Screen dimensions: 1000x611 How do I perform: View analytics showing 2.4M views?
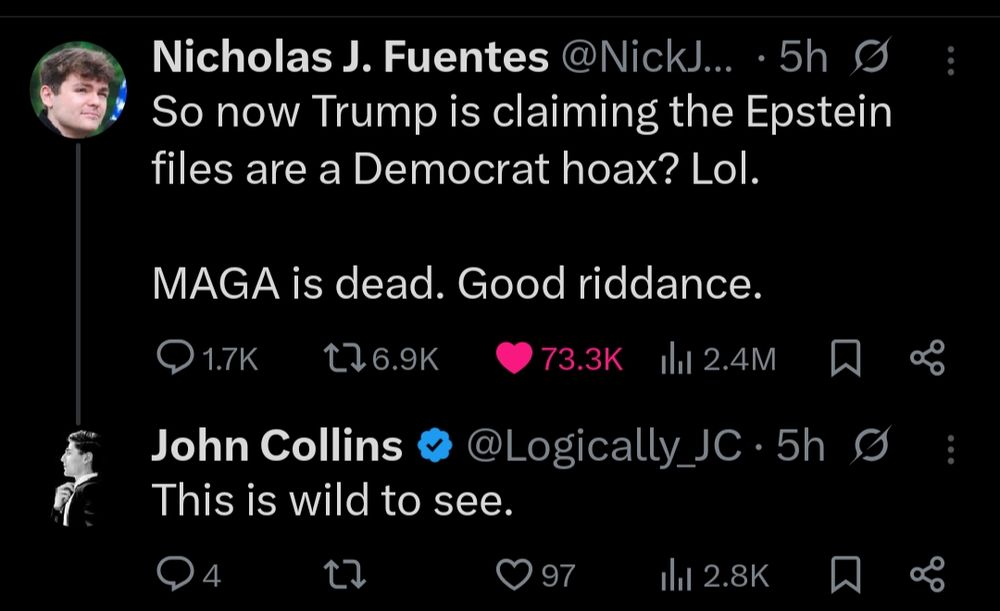coord(674,359)
